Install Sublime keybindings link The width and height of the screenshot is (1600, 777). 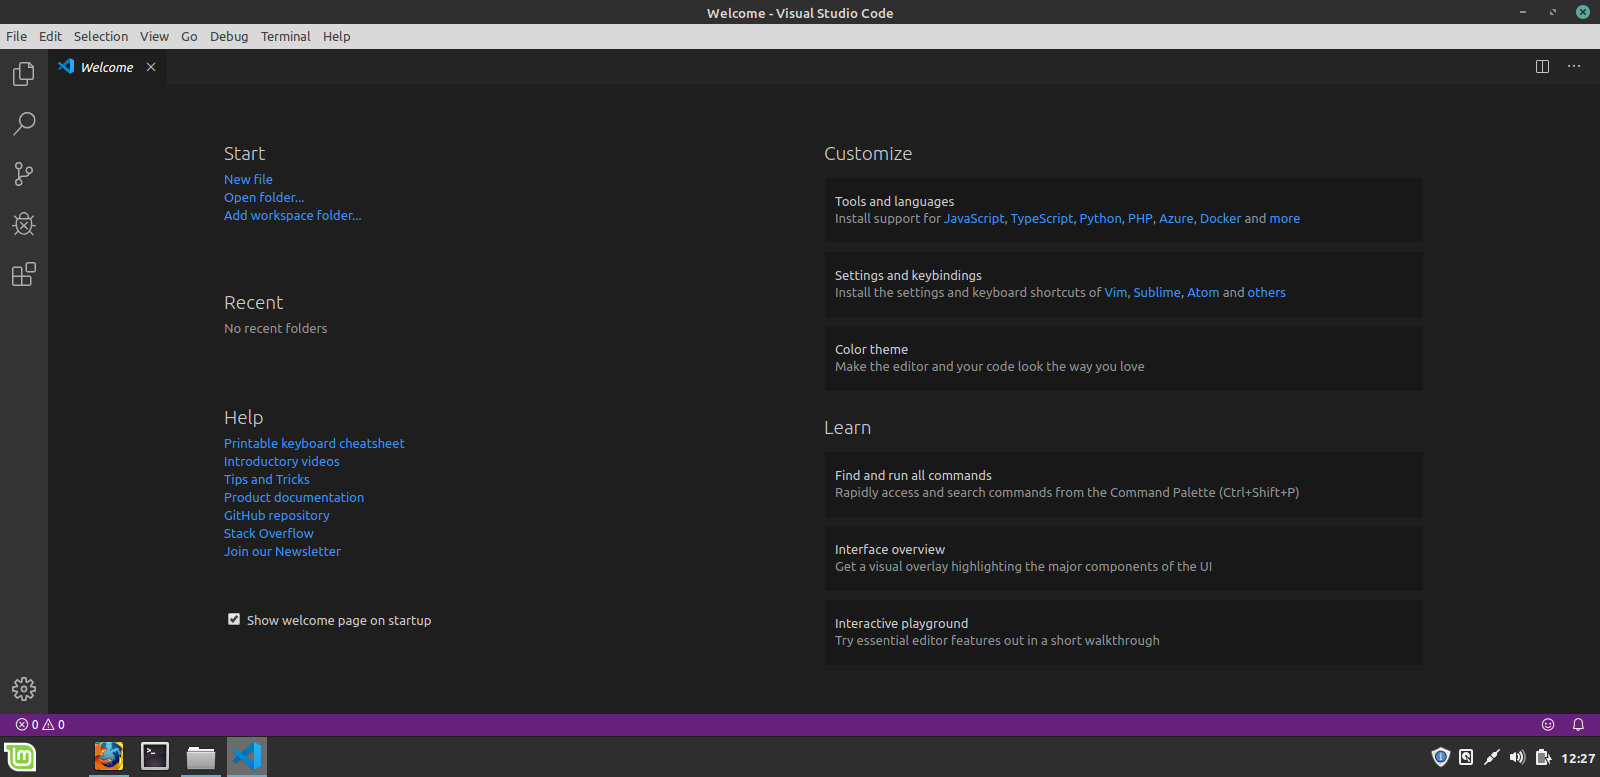click(1157, 293)
